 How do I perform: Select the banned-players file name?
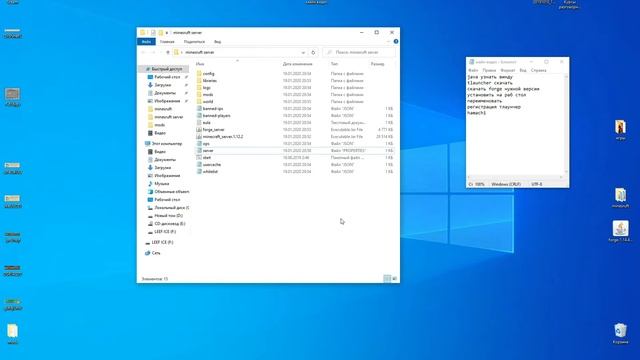(217, 116)
